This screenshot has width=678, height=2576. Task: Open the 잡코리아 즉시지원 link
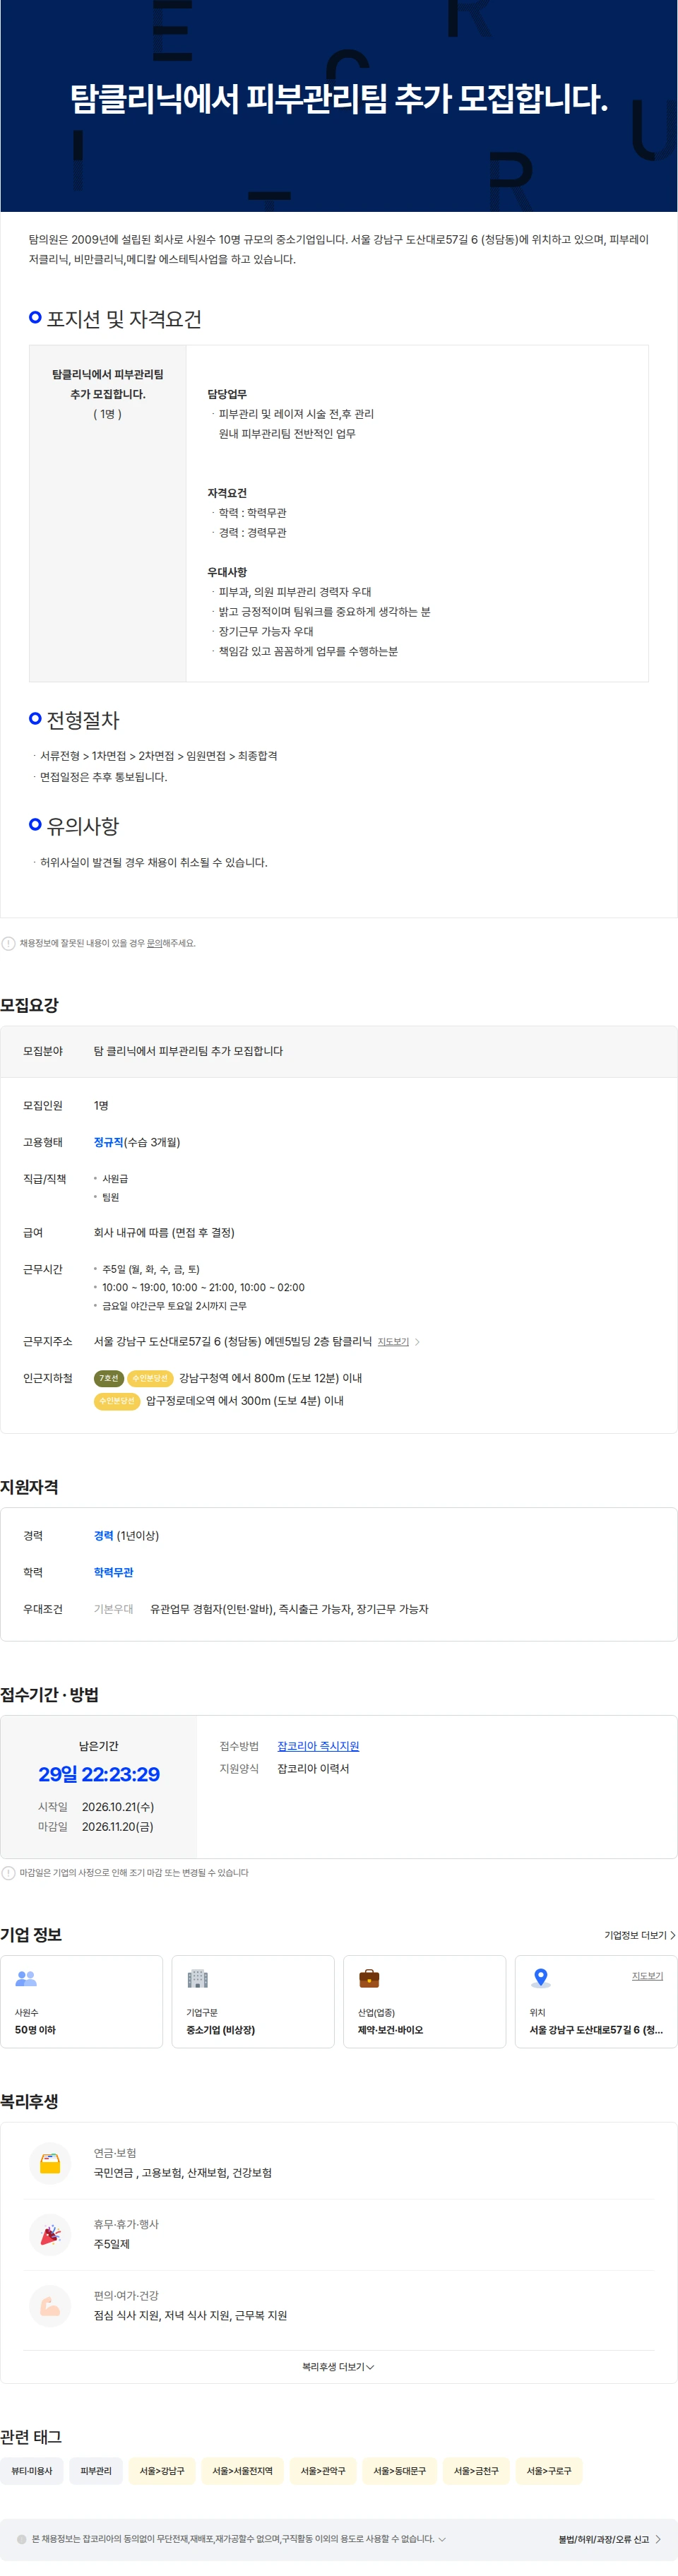(318, 1746)
